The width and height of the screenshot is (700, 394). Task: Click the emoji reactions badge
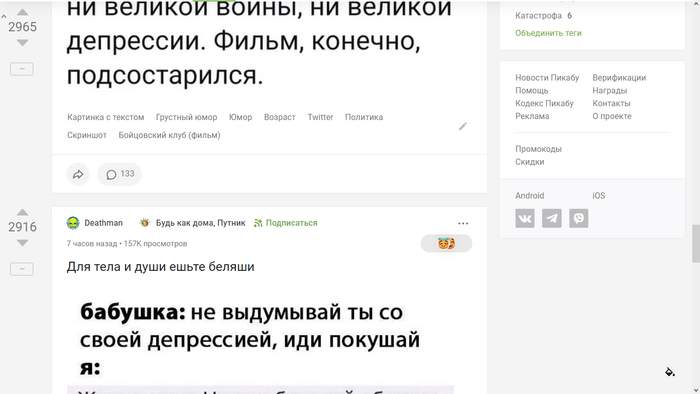coord(446,243)
